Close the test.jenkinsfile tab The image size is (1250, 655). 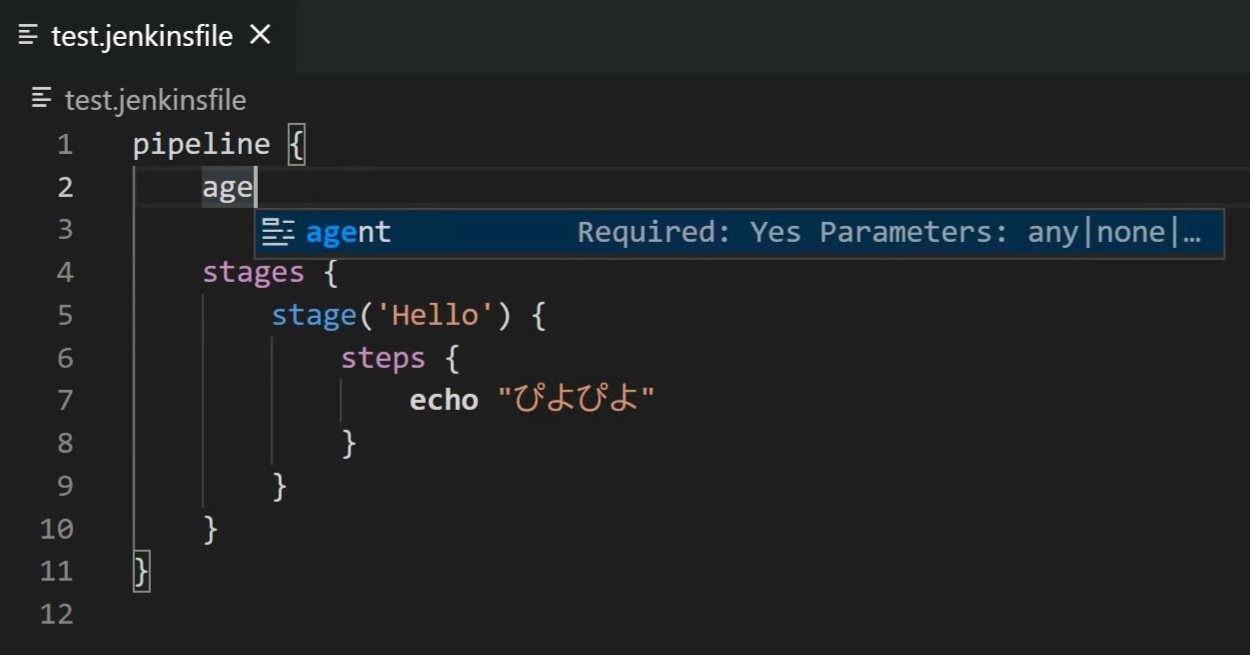tap(259, 34)
